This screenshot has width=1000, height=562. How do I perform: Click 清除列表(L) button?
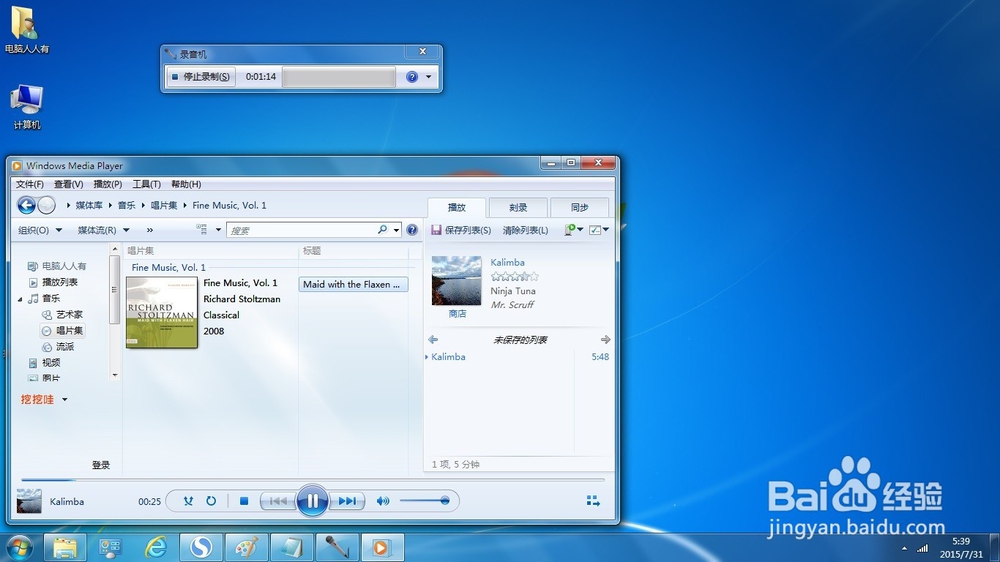point(525,230)
